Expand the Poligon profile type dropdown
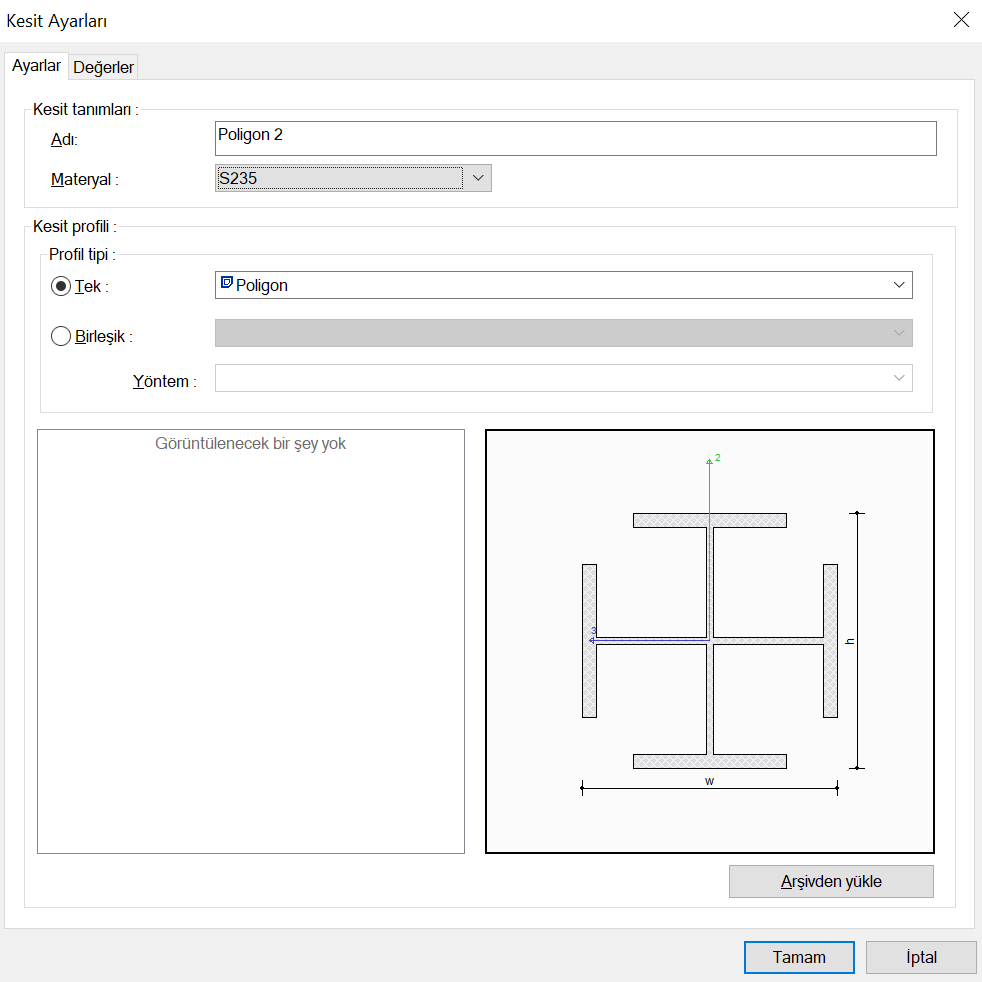This screenshot has height=982, width=982. (897, 285)
